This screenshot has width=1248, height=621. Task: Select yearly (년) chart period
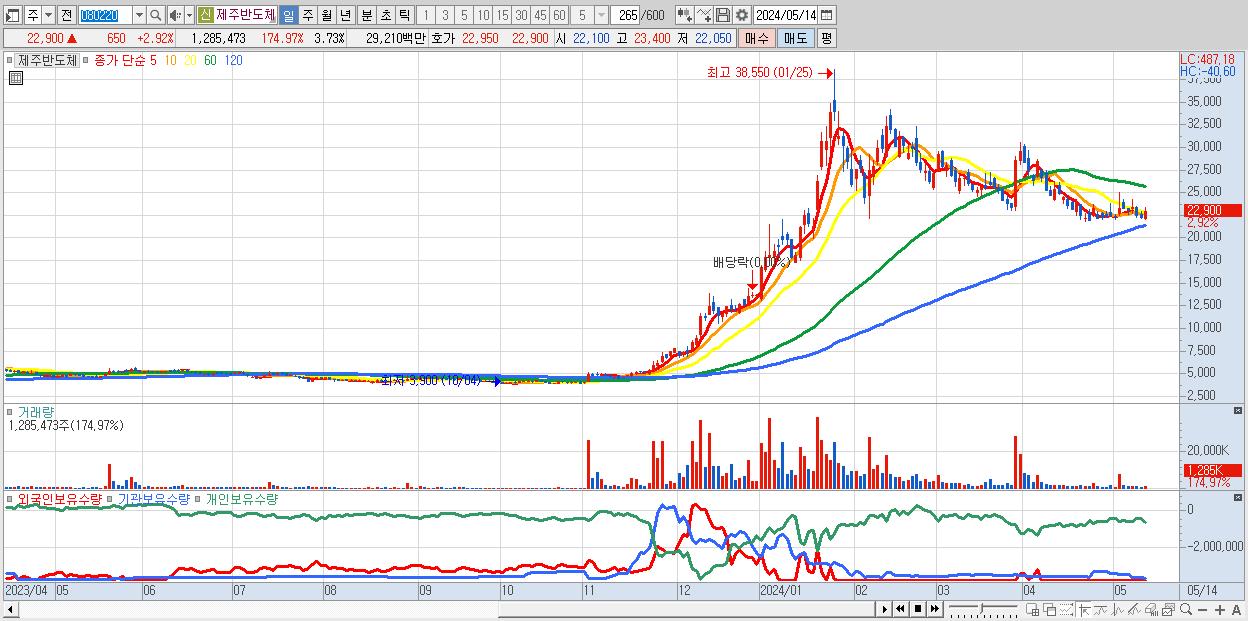345,16
